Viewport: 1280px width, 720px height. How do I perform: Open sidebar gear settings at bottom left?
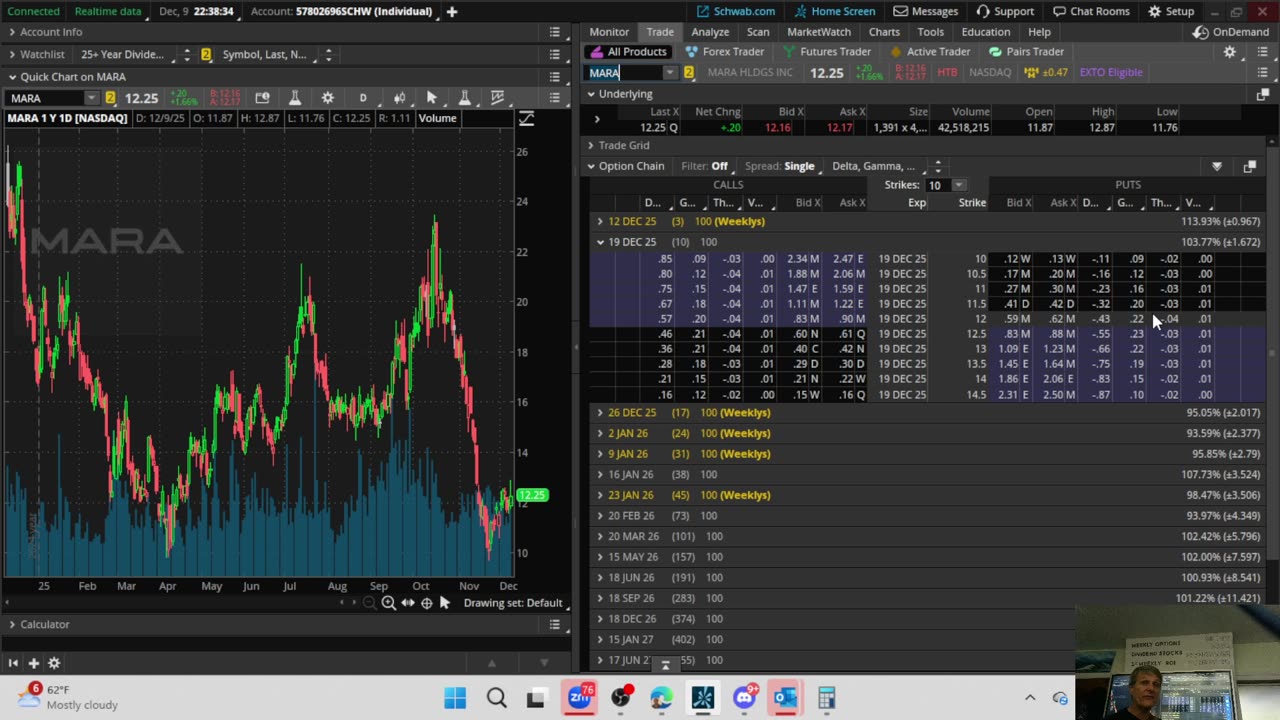click(x=54, y=663)
